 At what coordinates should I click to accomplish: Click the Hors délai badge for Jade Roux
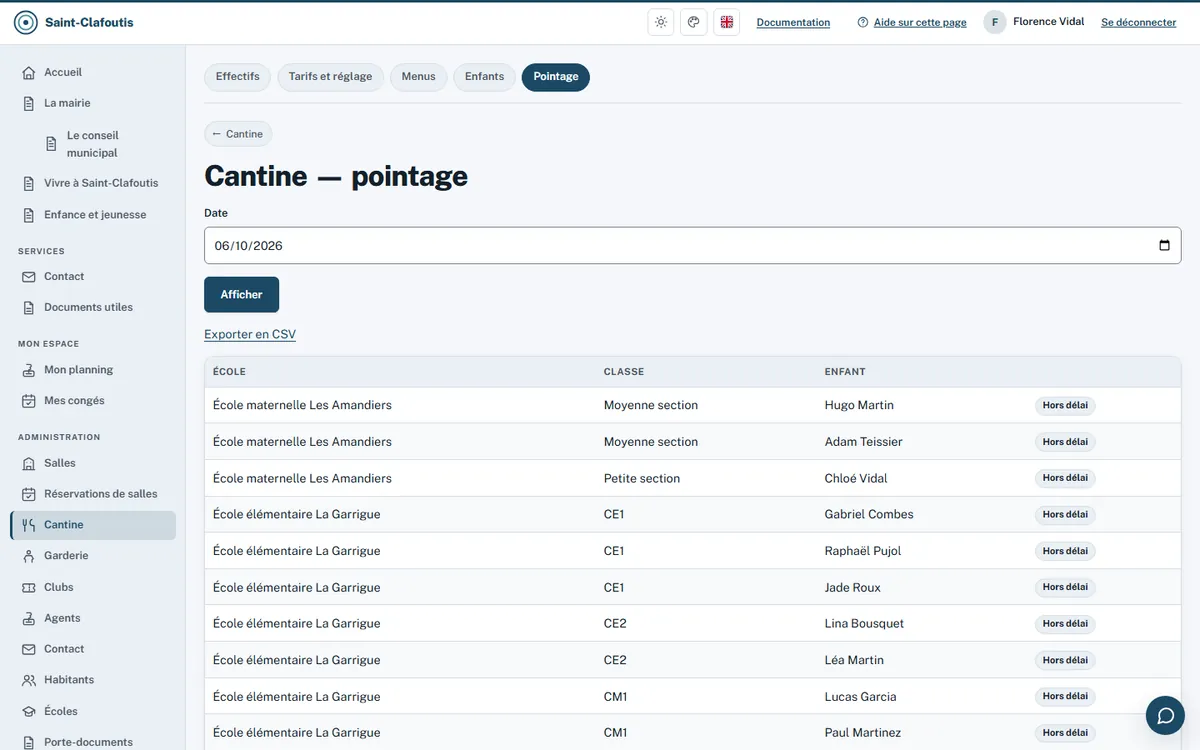(1065, 587)
